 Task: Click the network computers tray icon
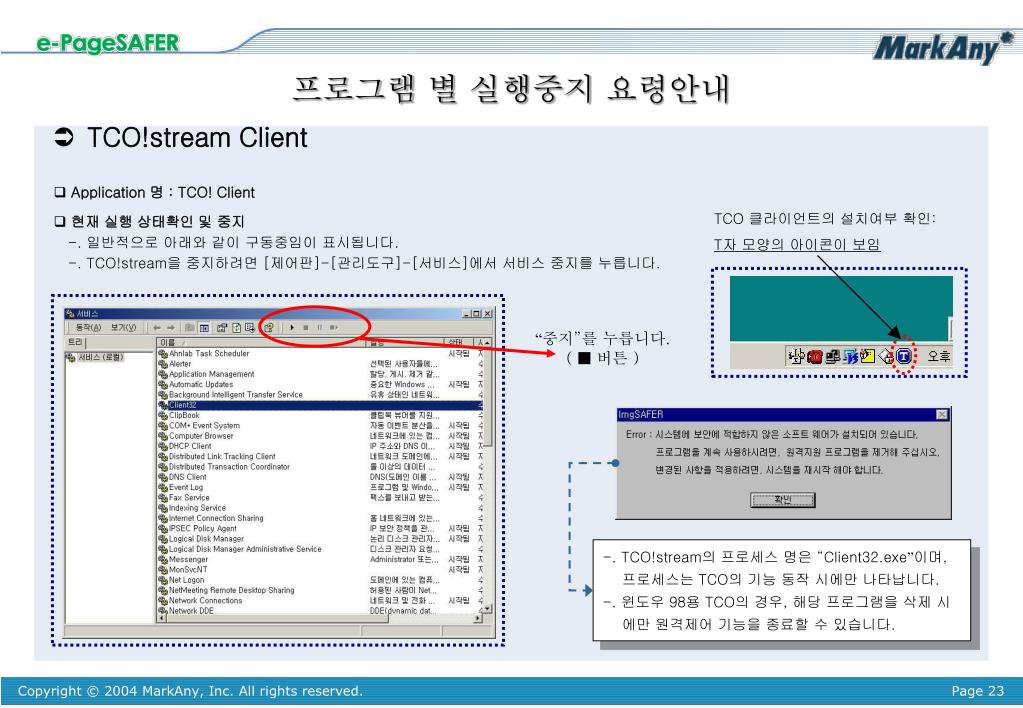832,356
